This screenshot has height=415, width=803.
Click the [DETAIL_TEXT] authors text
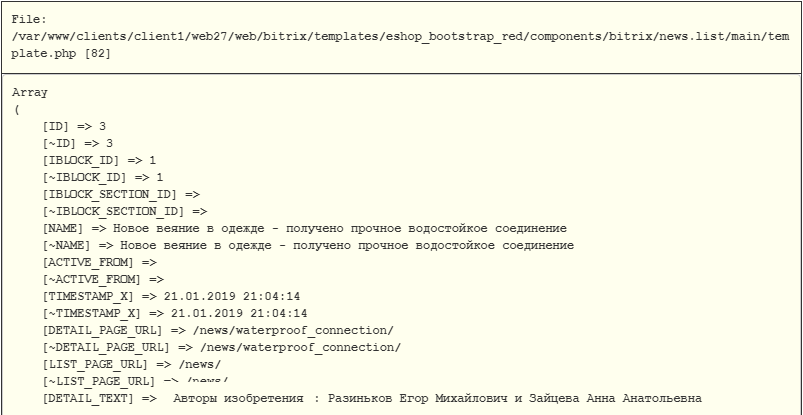pos(437,398)
